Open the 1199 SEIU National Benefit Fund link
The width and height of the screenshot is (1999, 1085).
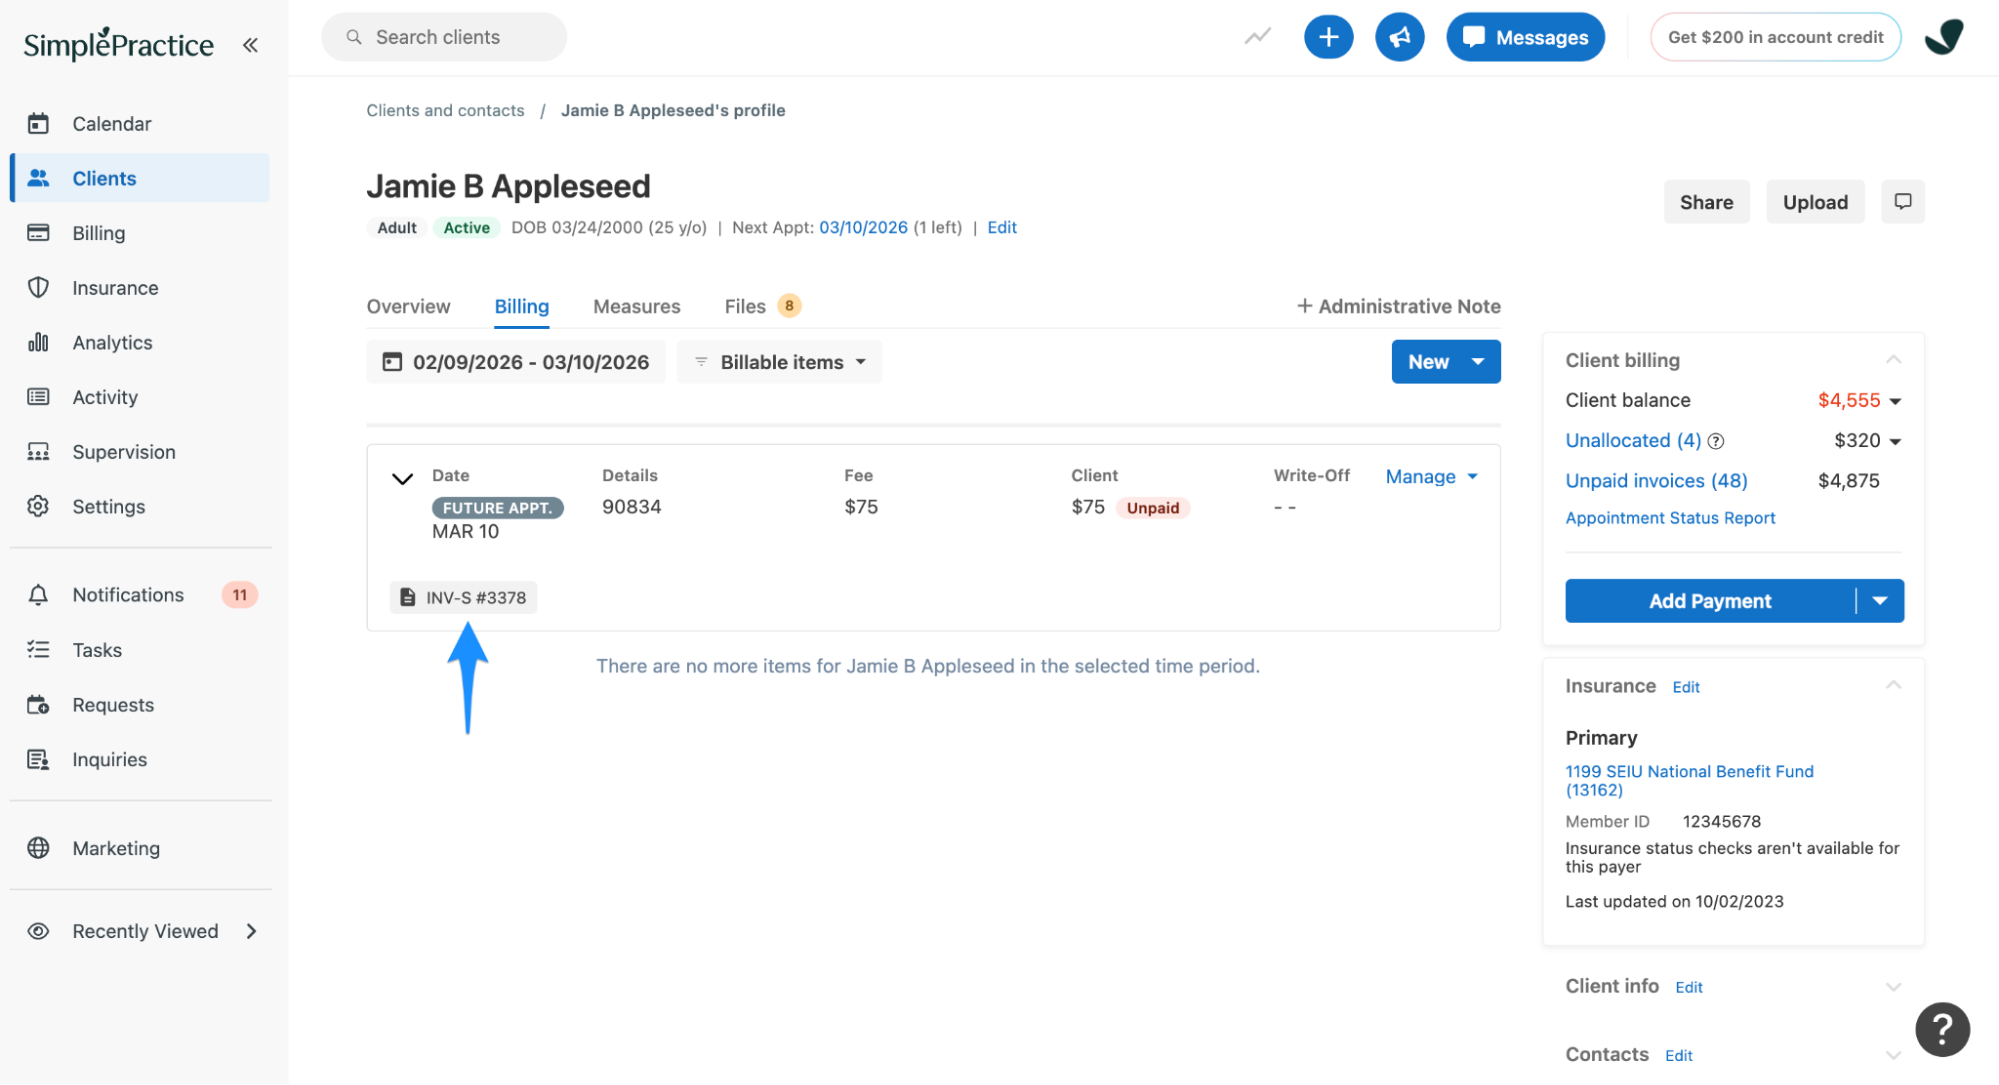tap(1689, 780)
